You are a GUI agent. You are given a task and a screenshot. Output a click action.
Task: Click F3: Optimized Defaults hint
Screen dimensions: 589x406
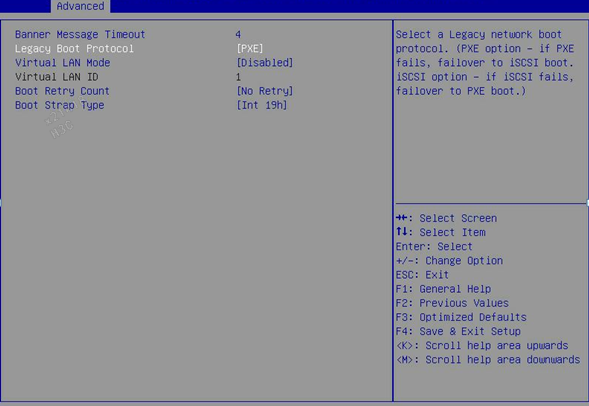tap(461, 317)
